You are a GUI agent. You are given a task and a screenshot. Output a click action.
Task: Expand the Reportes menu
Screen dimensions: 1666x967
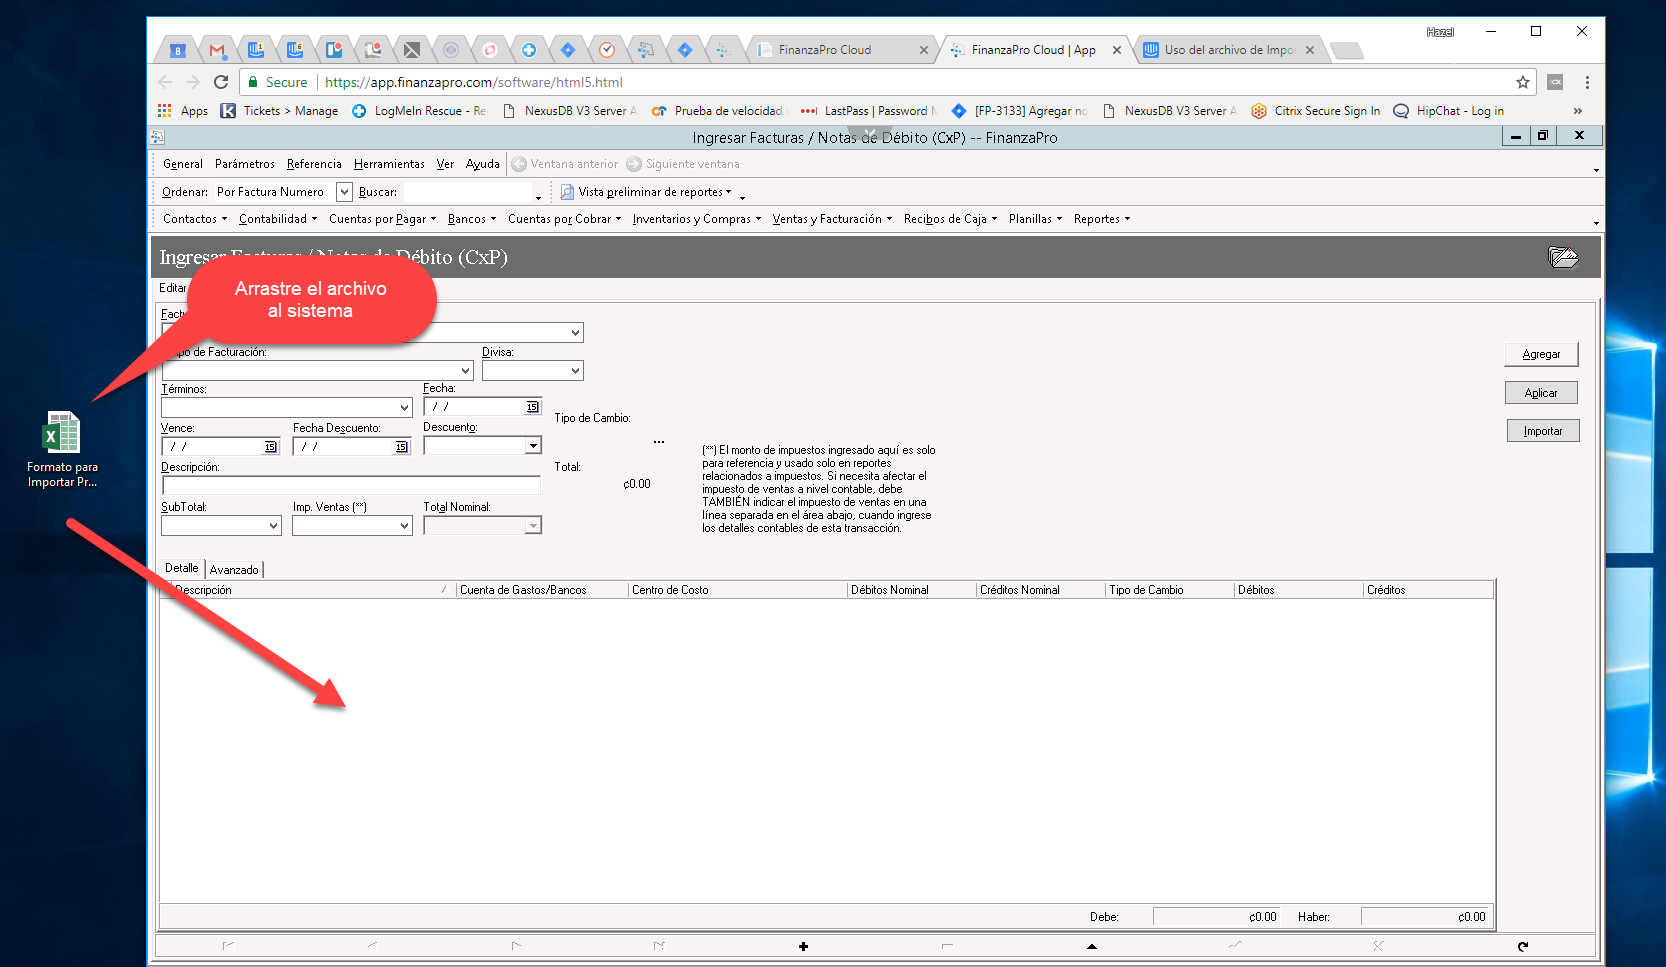(1101, 219)
